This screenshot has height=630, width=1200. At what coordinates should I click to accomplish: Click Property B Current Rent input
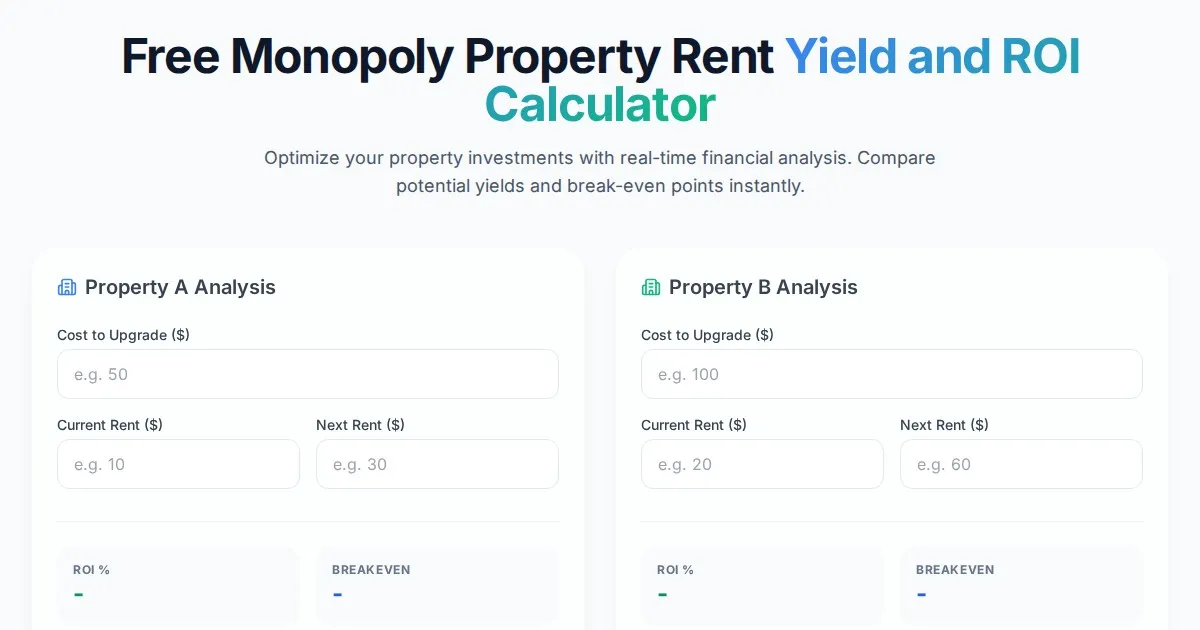point(762,464)
